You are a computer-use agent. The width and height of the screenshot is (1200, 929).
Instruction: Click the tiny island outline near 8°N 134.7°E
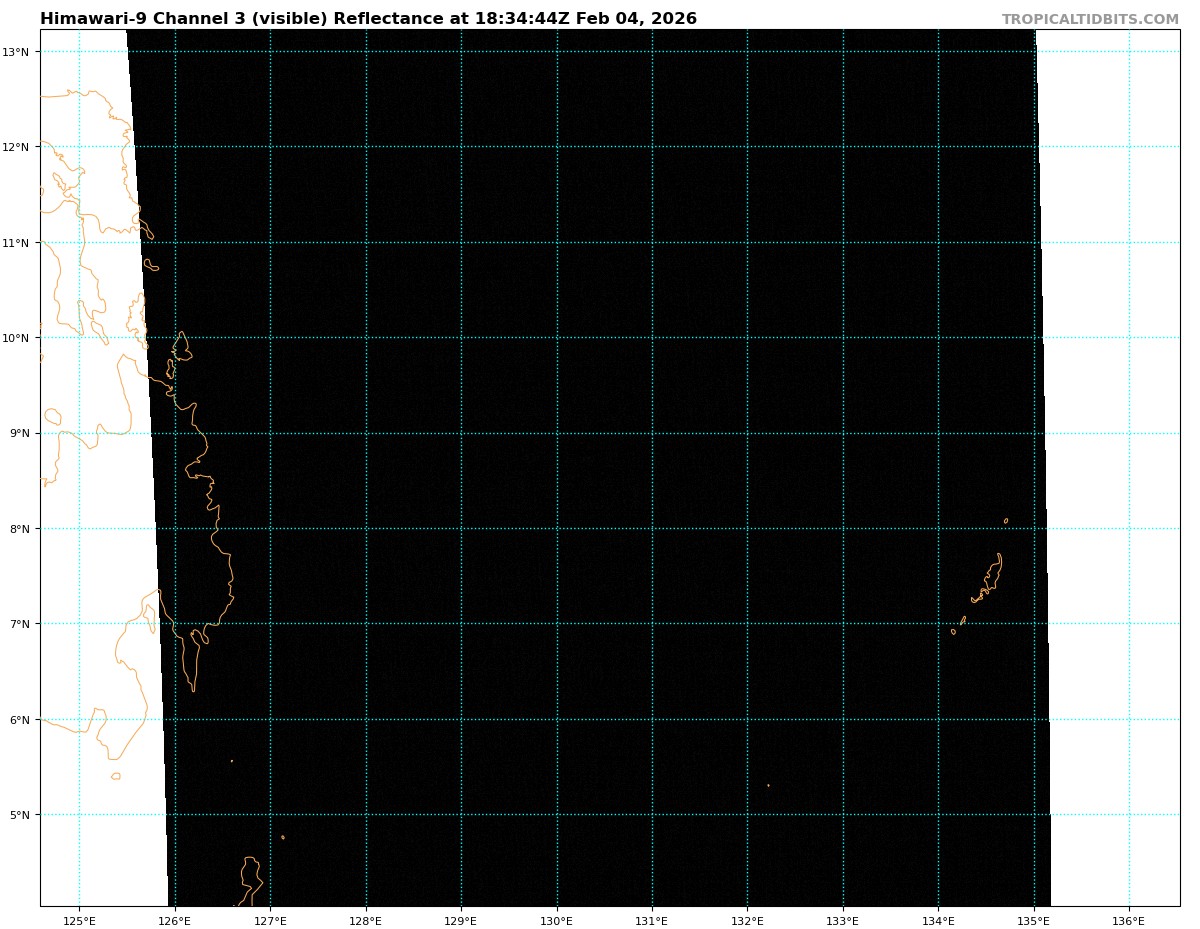pos(1006,520)
